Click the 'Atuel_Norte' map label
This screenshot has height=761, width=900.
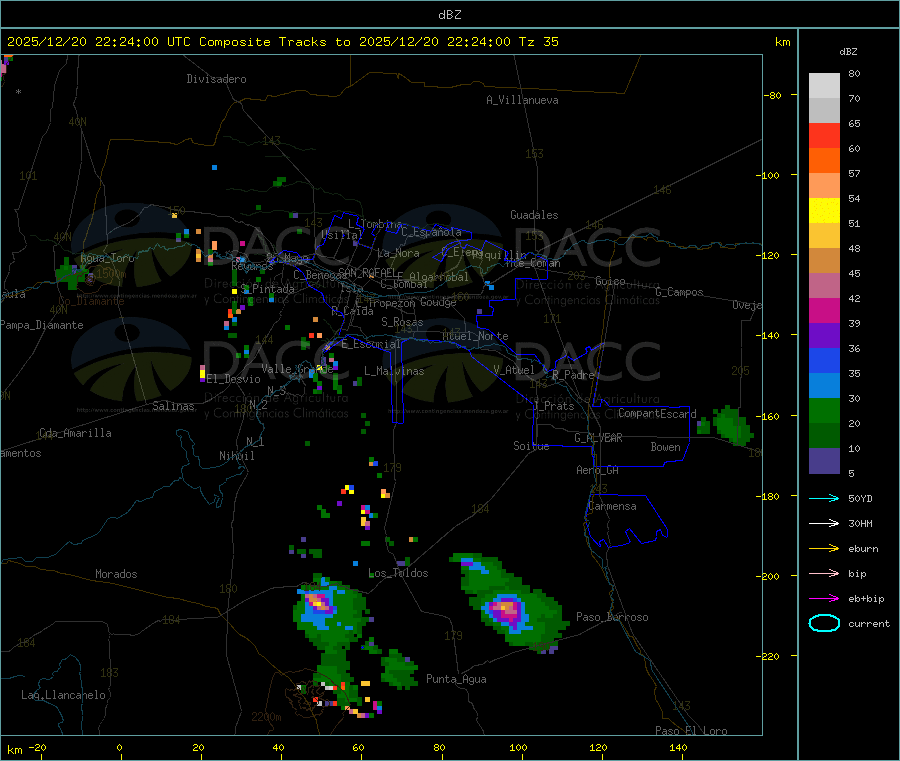475,336
